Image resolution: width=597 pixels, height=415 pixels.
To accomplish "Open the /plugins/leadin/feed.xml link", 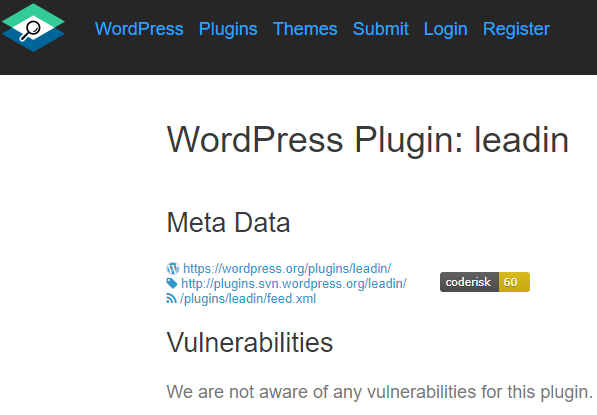I will click(x=248, y=299).
